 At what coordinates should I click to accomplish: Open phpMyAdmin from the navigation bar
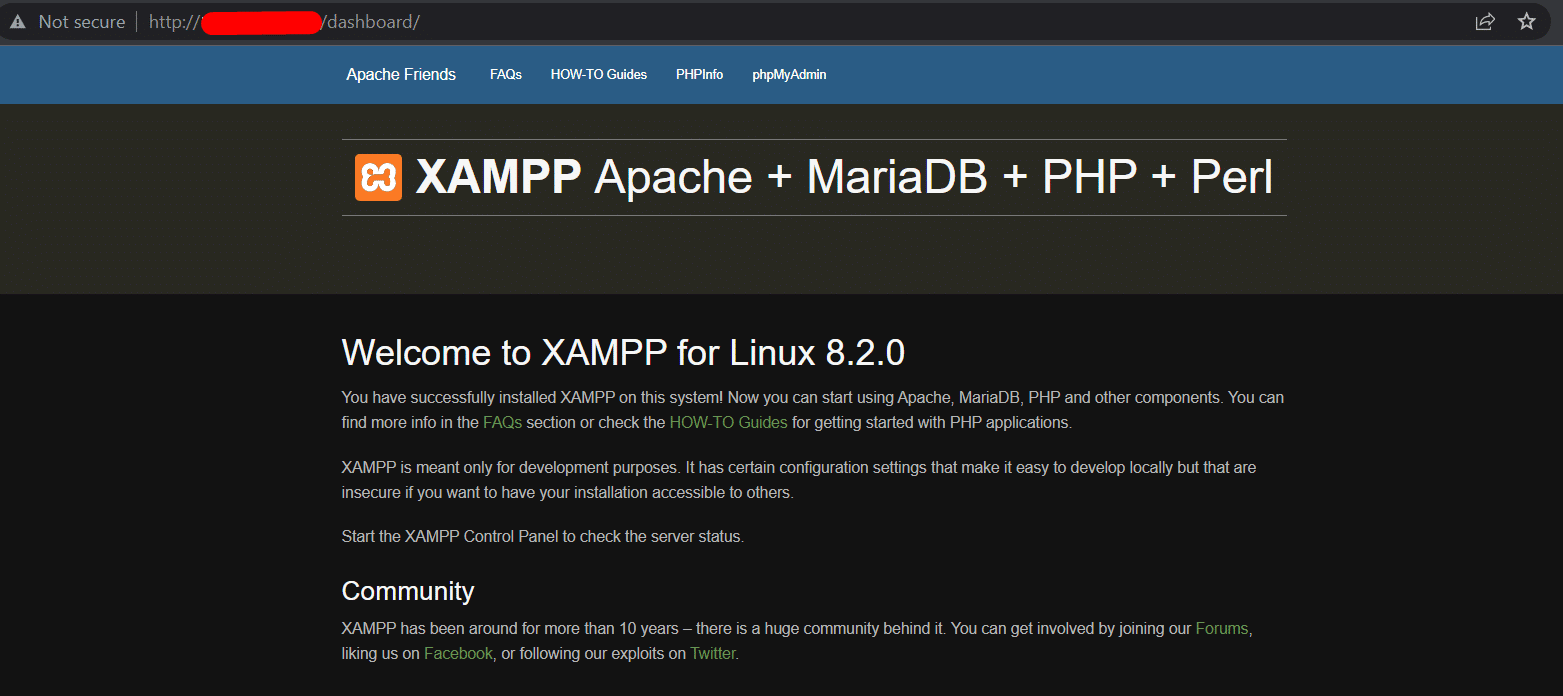[789, 74]
